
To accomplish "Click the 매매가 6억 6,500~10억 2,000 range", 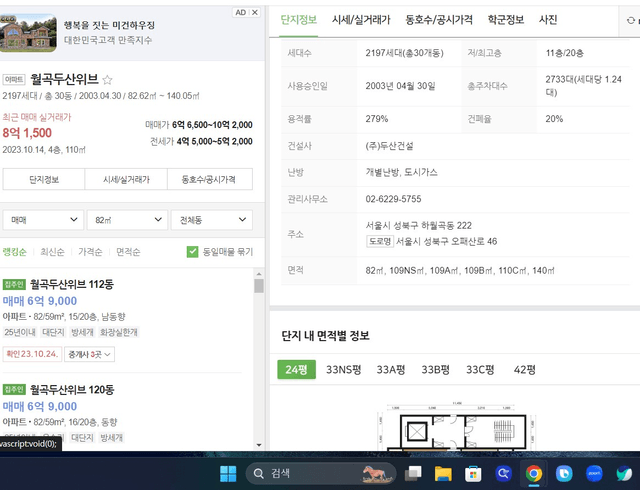I will click(199, 125).
